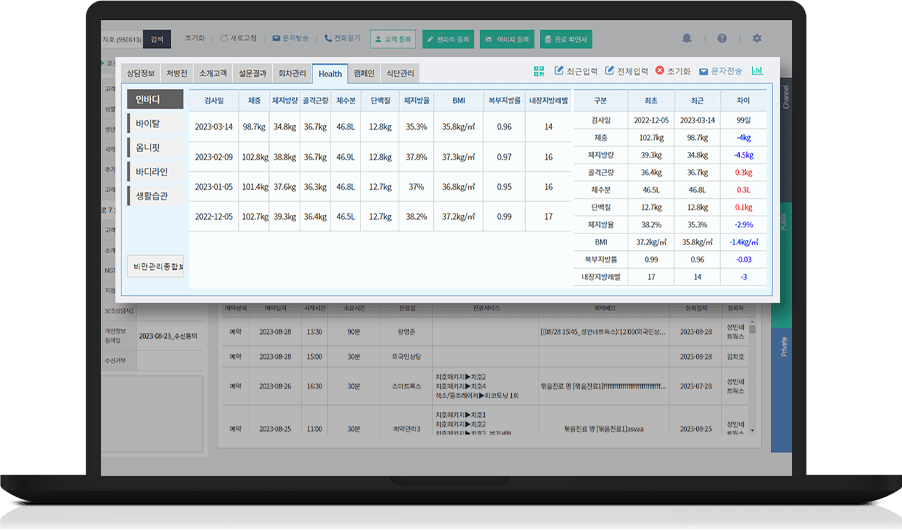The height and width of the screenshot is (531, 902).
Task: Open the notification bell in top bar
Action: click(686, 38)
